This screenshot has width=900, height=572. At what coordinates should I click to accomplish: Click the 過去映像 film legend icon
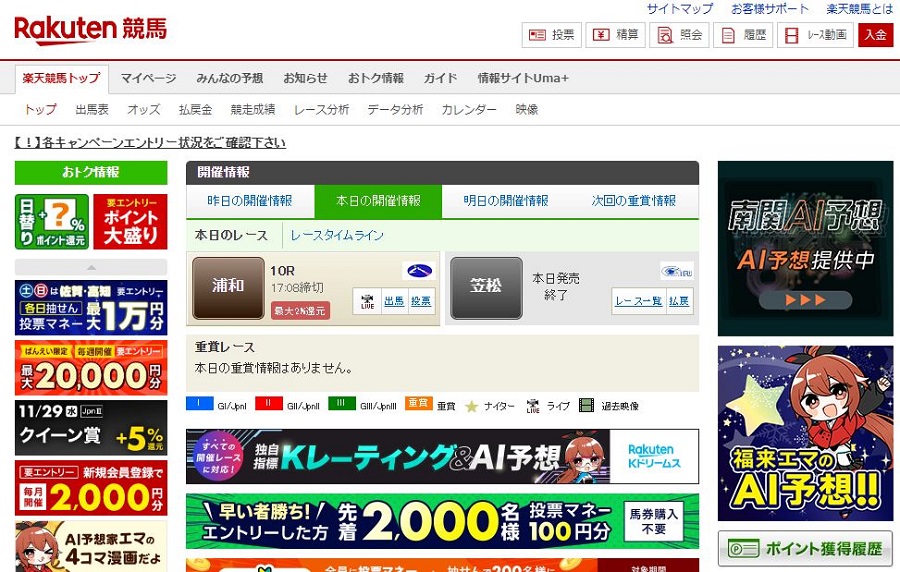(586, 406)
